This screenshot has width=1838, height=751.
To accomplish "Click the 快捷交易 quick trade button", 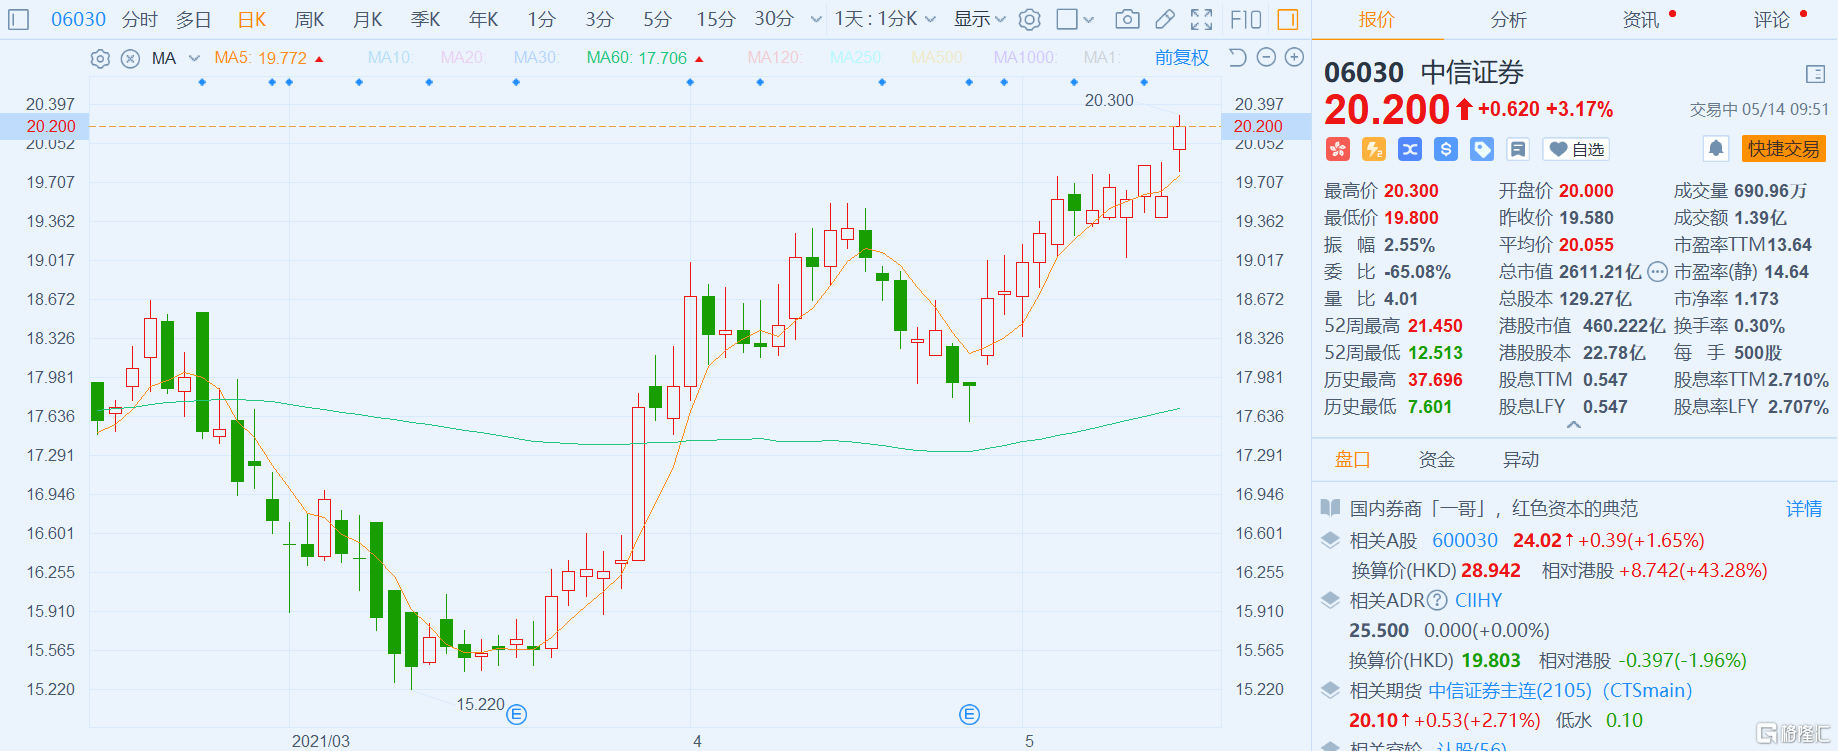I will [1784, 149].
